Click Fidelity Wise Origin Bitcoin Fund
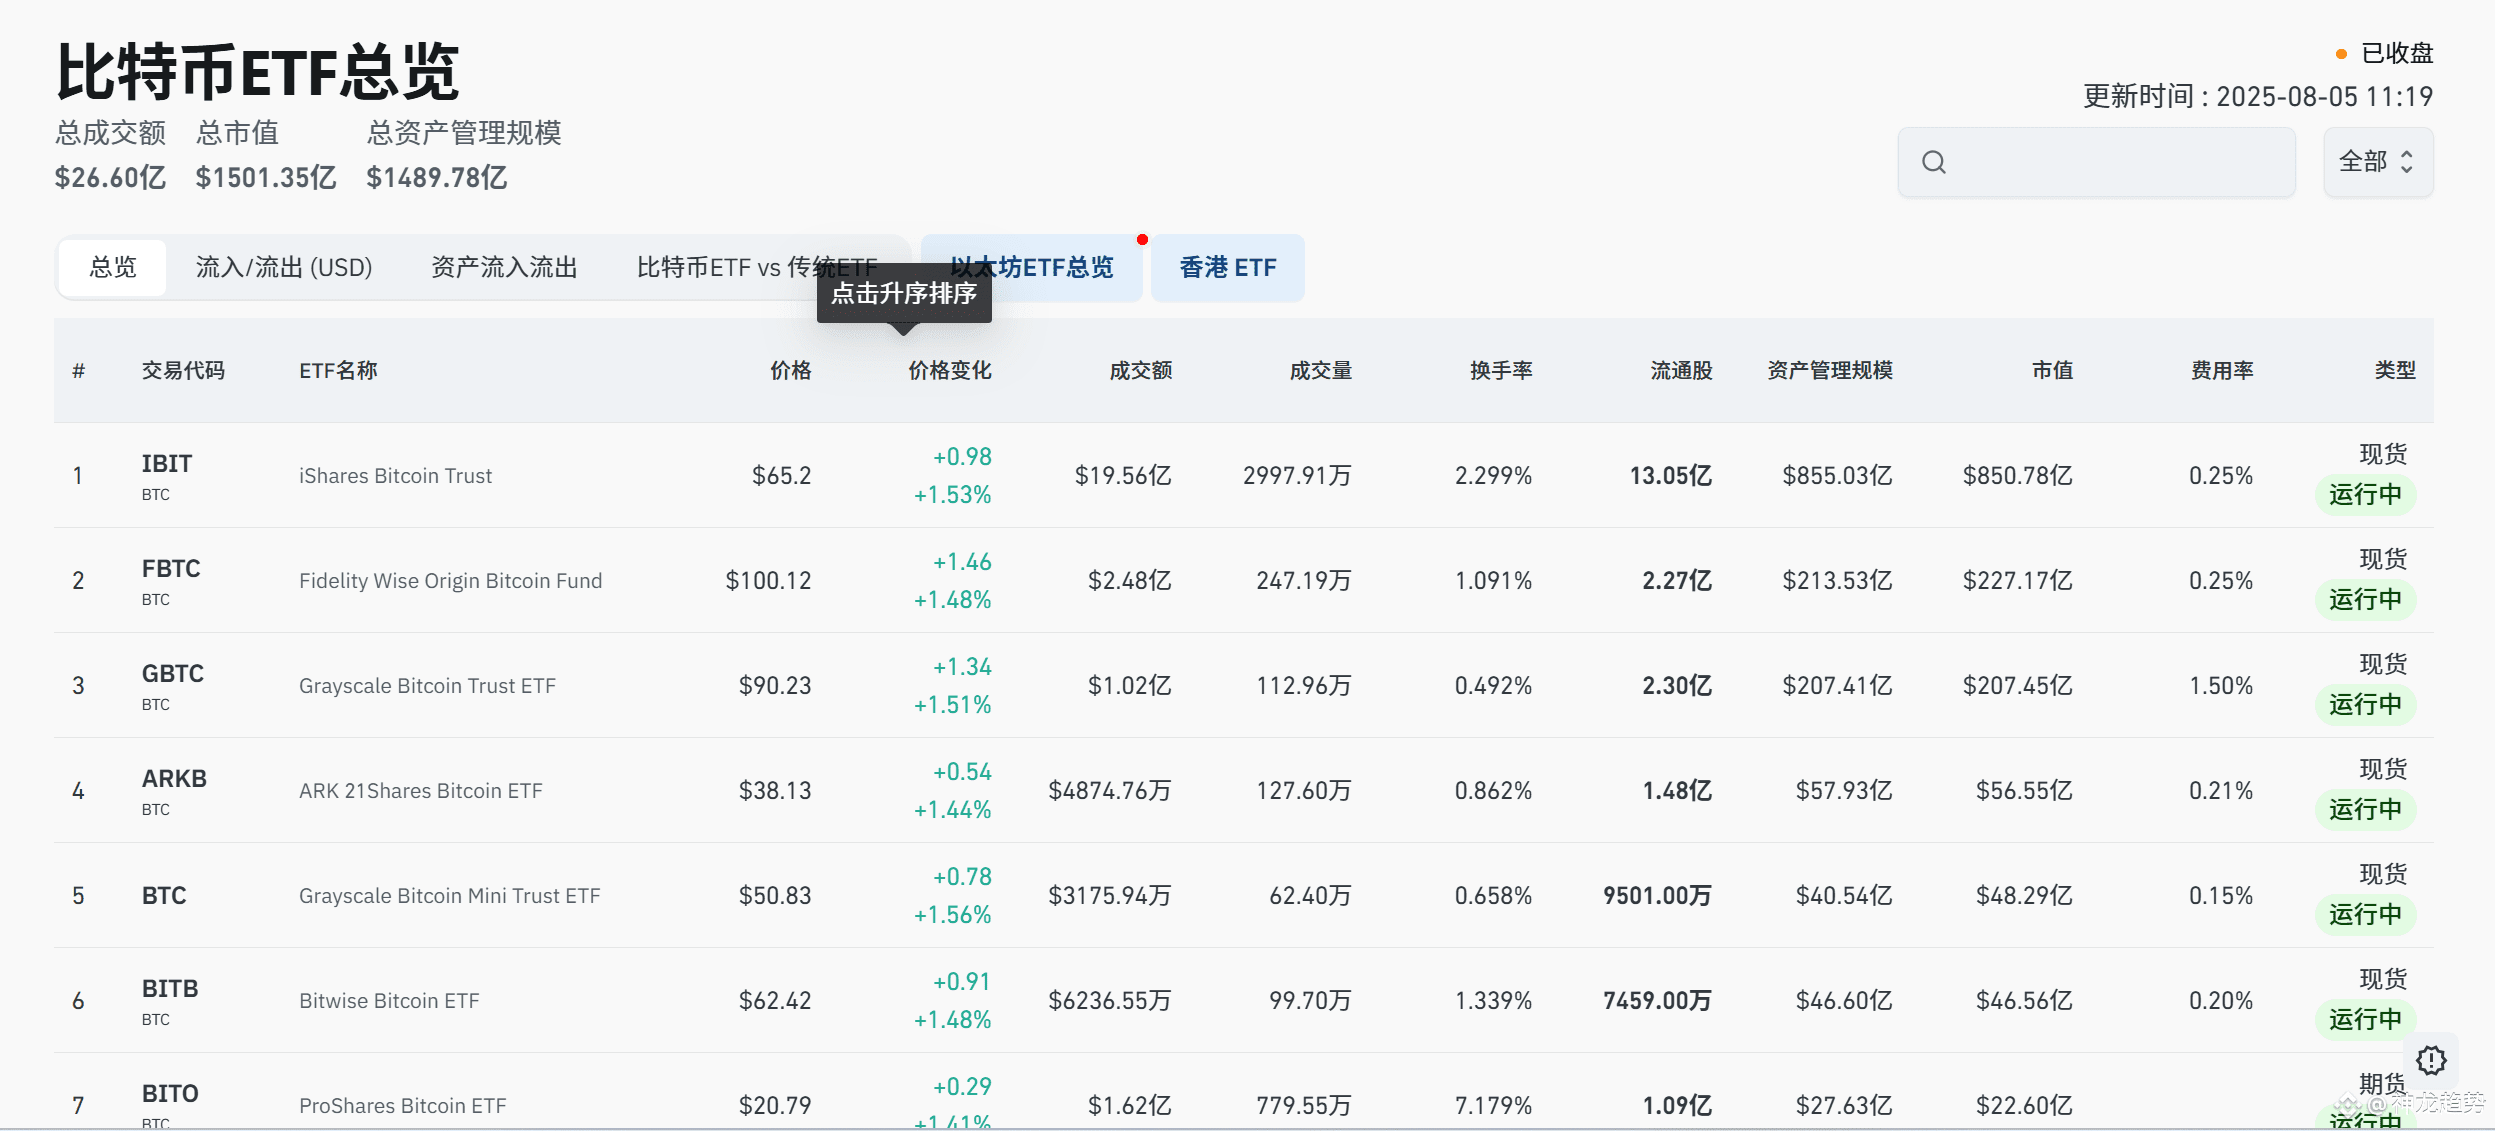 pos(450,581)
